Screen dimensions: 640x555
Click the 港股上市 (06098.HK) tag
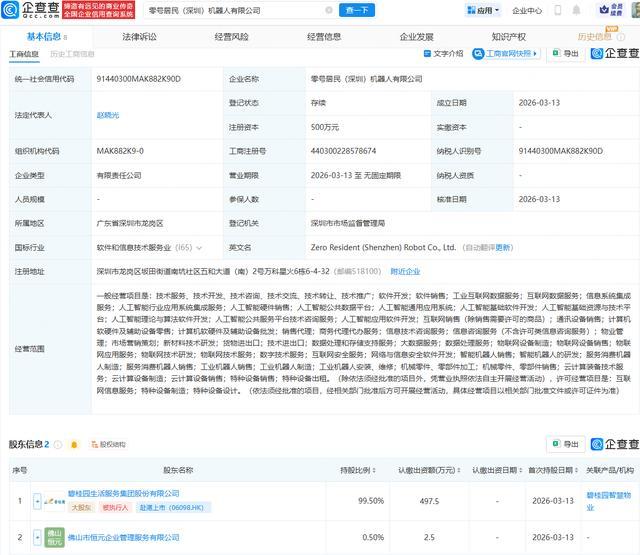(173, 508)
